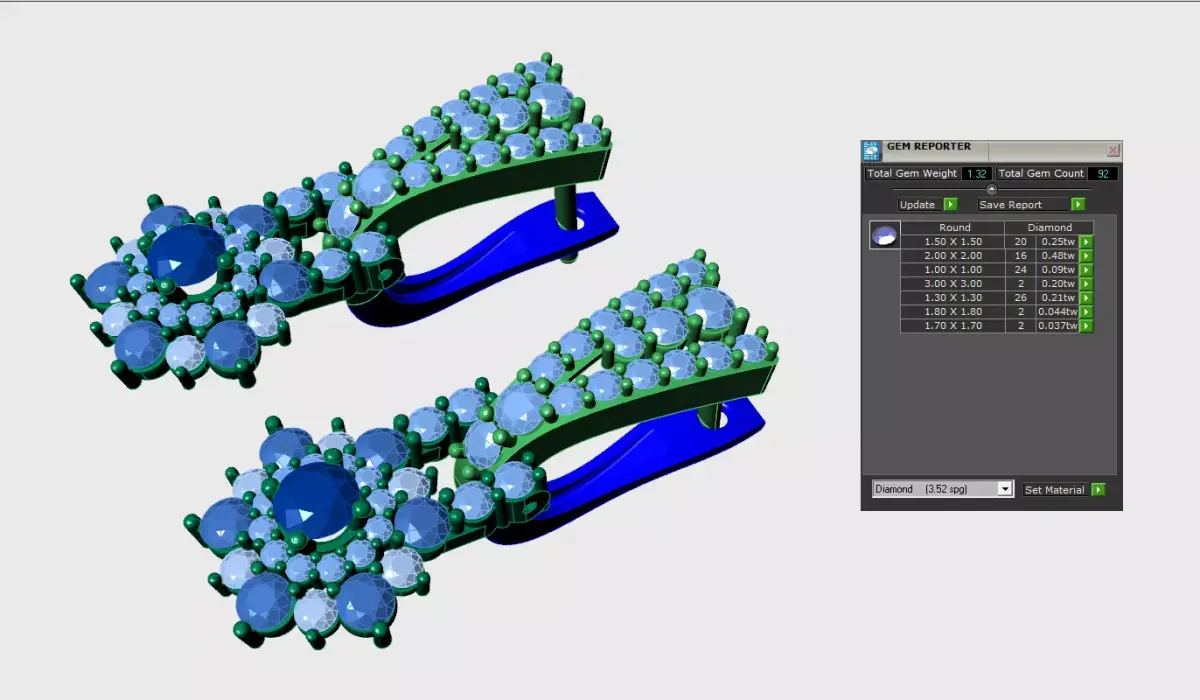
Task: Click the count cell showing 26
Action: click(x=1021, y=297)
